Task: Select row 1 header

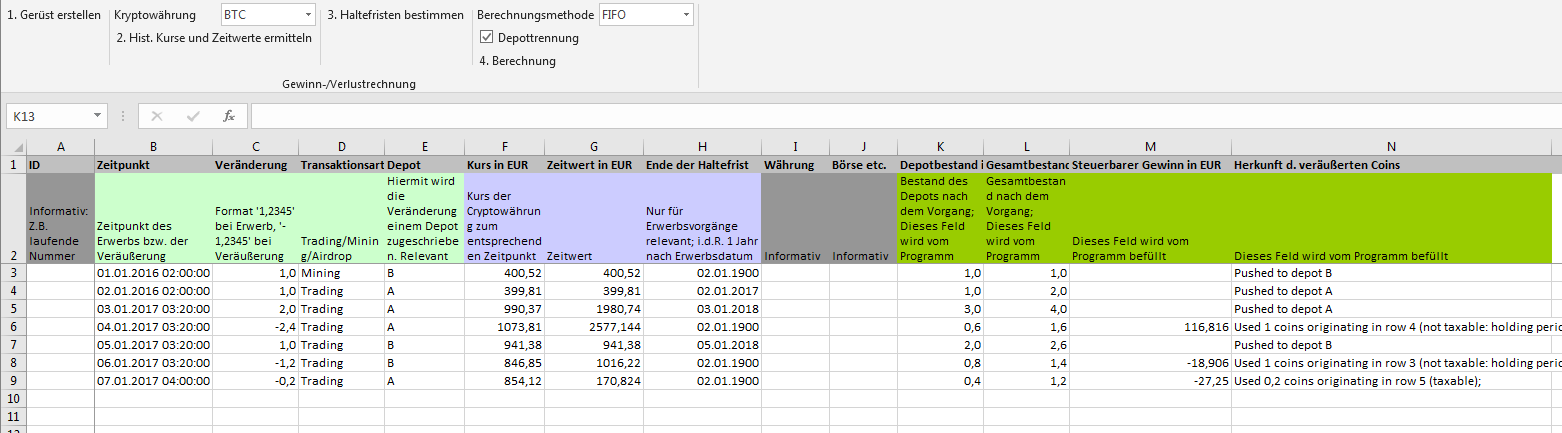Action: click(x=13, y=164)
